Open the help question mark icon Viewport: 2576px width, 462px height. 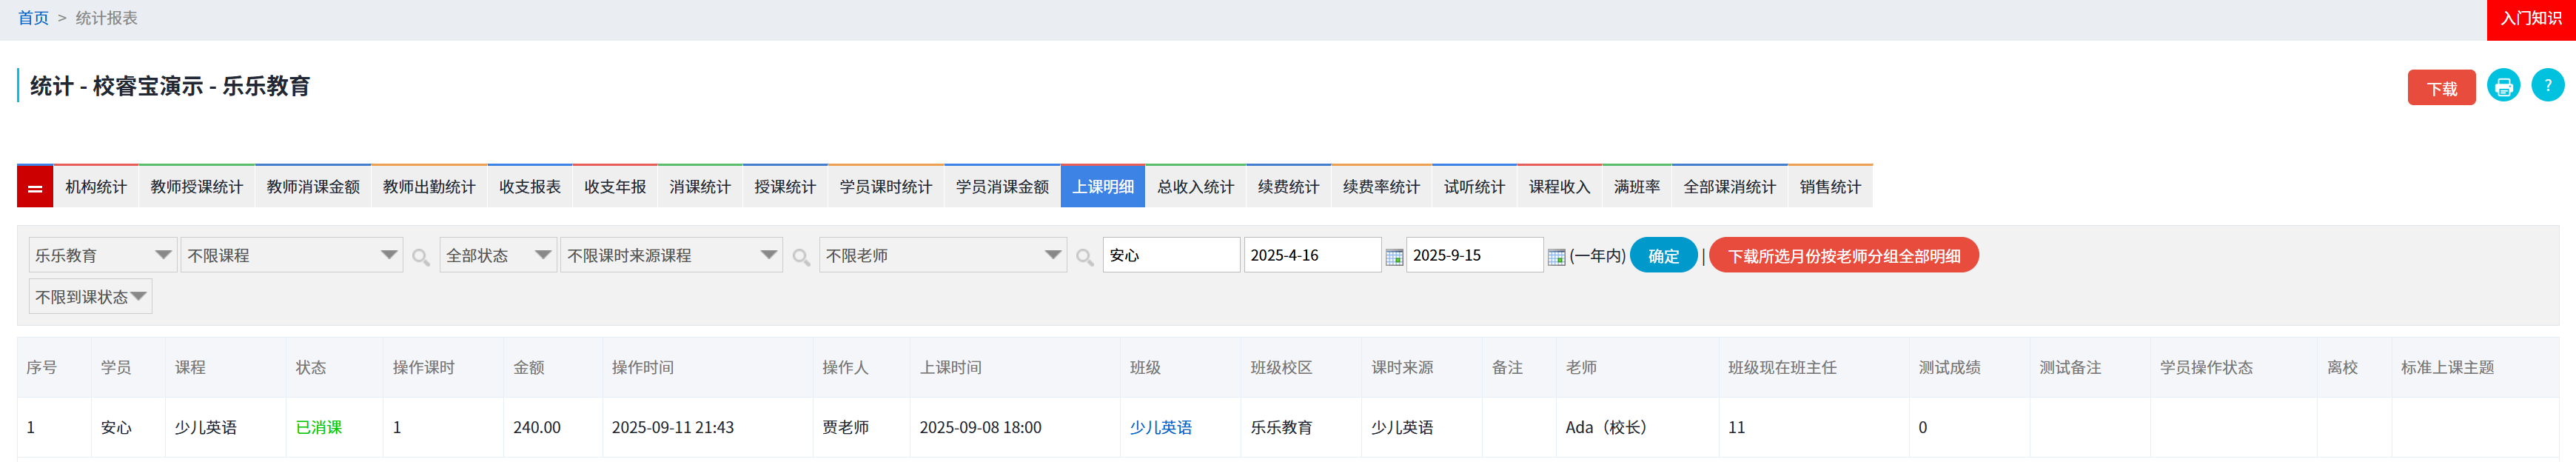tap(2547, 86)
